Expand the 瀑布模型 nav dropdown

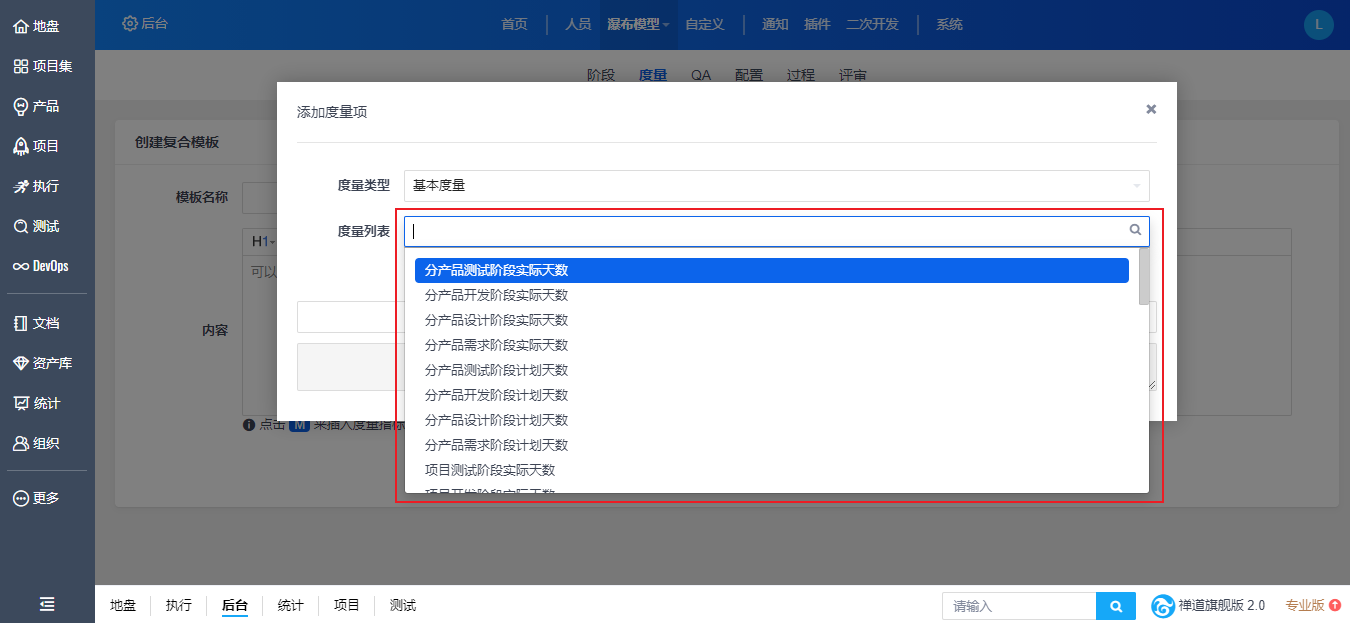(638, 24)
